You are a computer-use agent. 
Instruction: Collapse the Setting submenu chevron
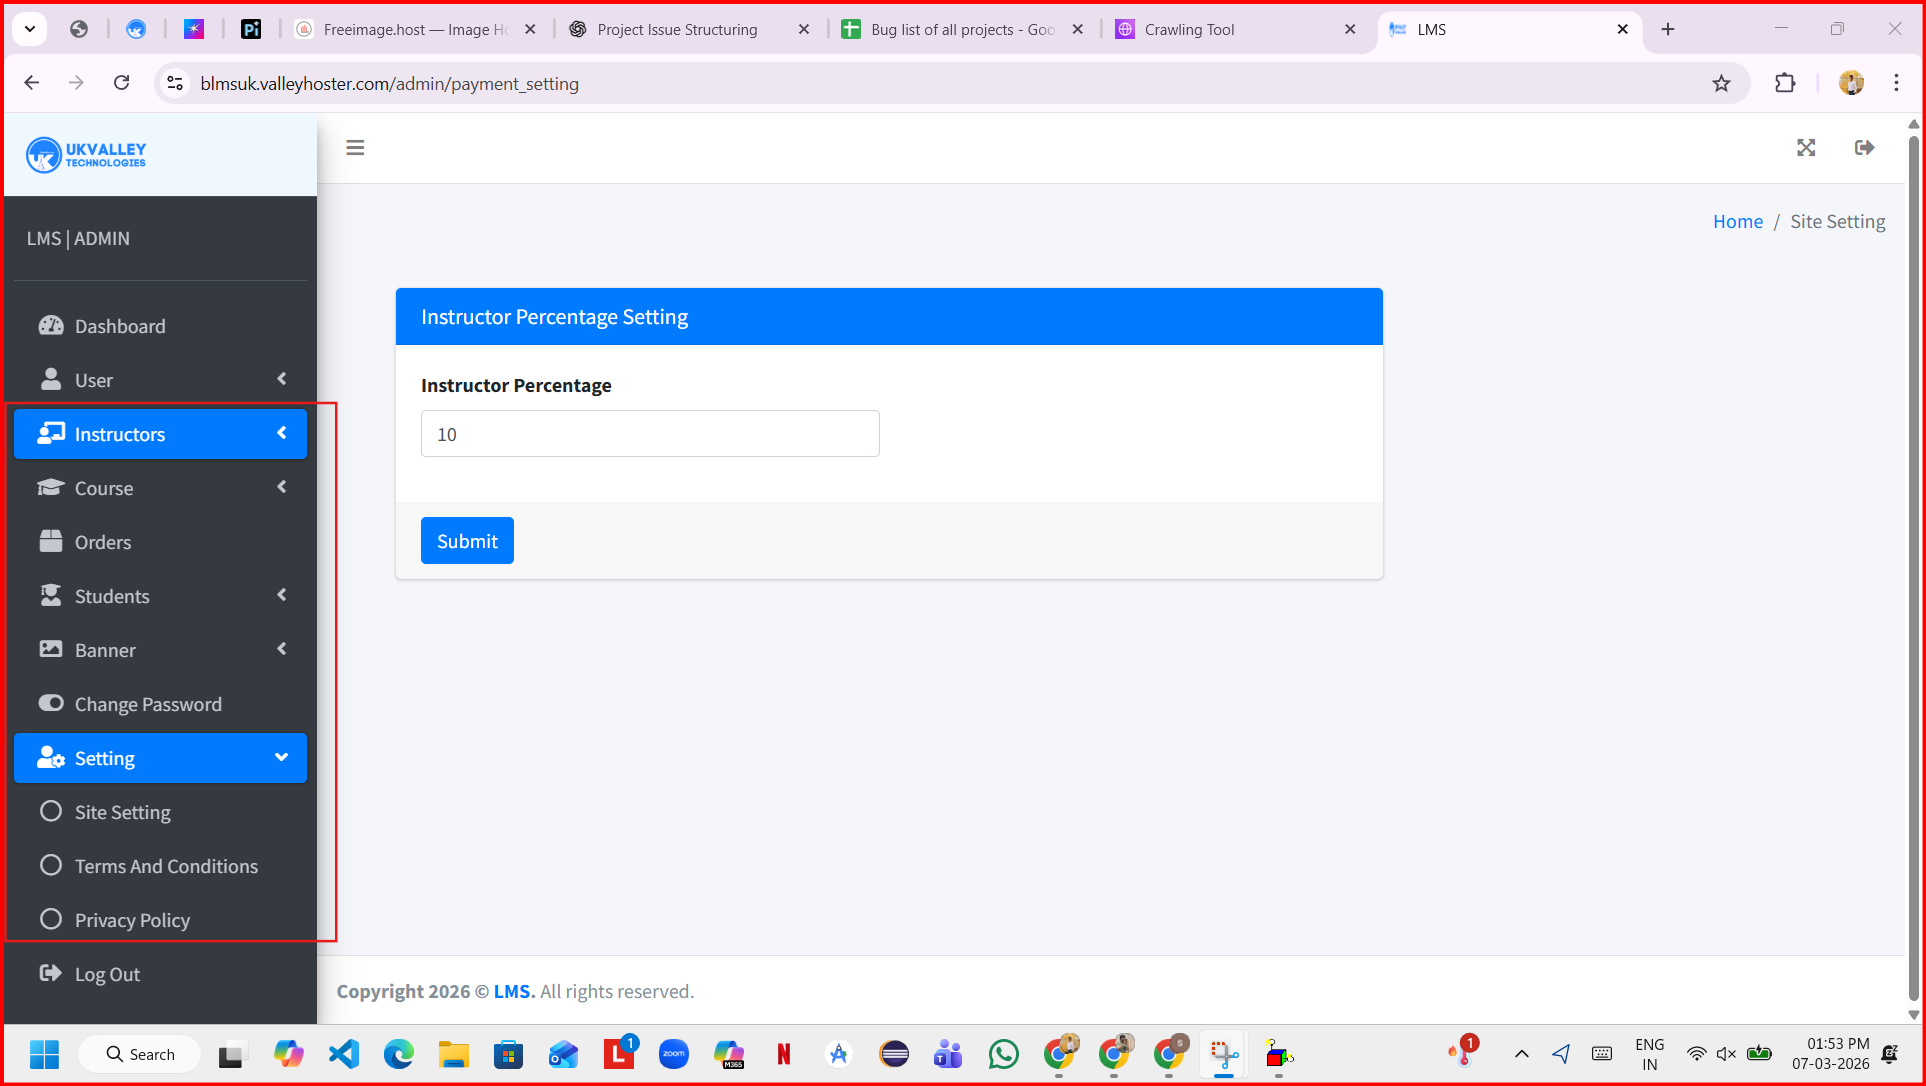282,757
